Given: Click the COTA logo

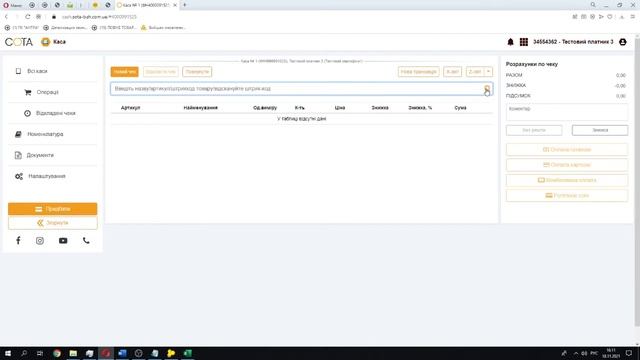Looking at the screenshot, I should 19,42.
